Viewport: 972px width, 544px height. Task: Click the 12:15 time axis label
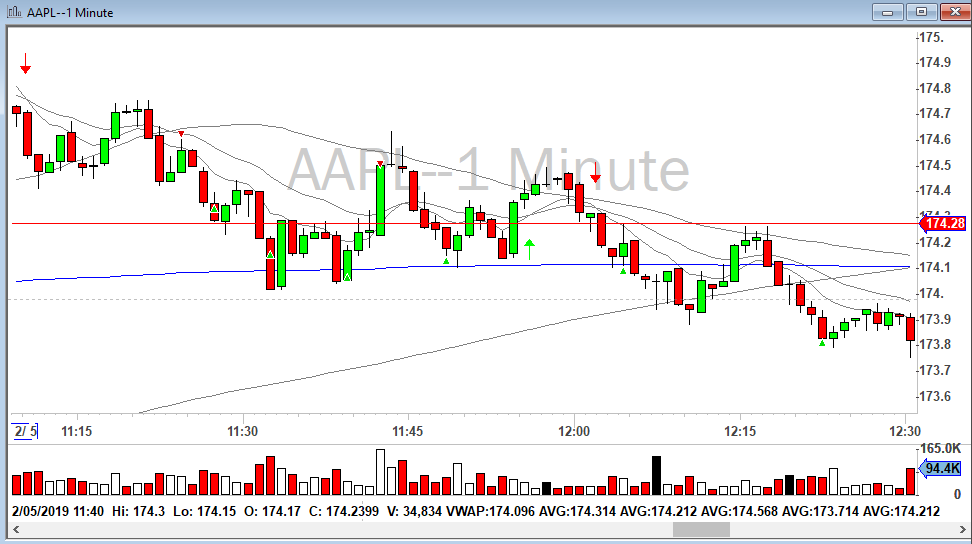[739, 431]
